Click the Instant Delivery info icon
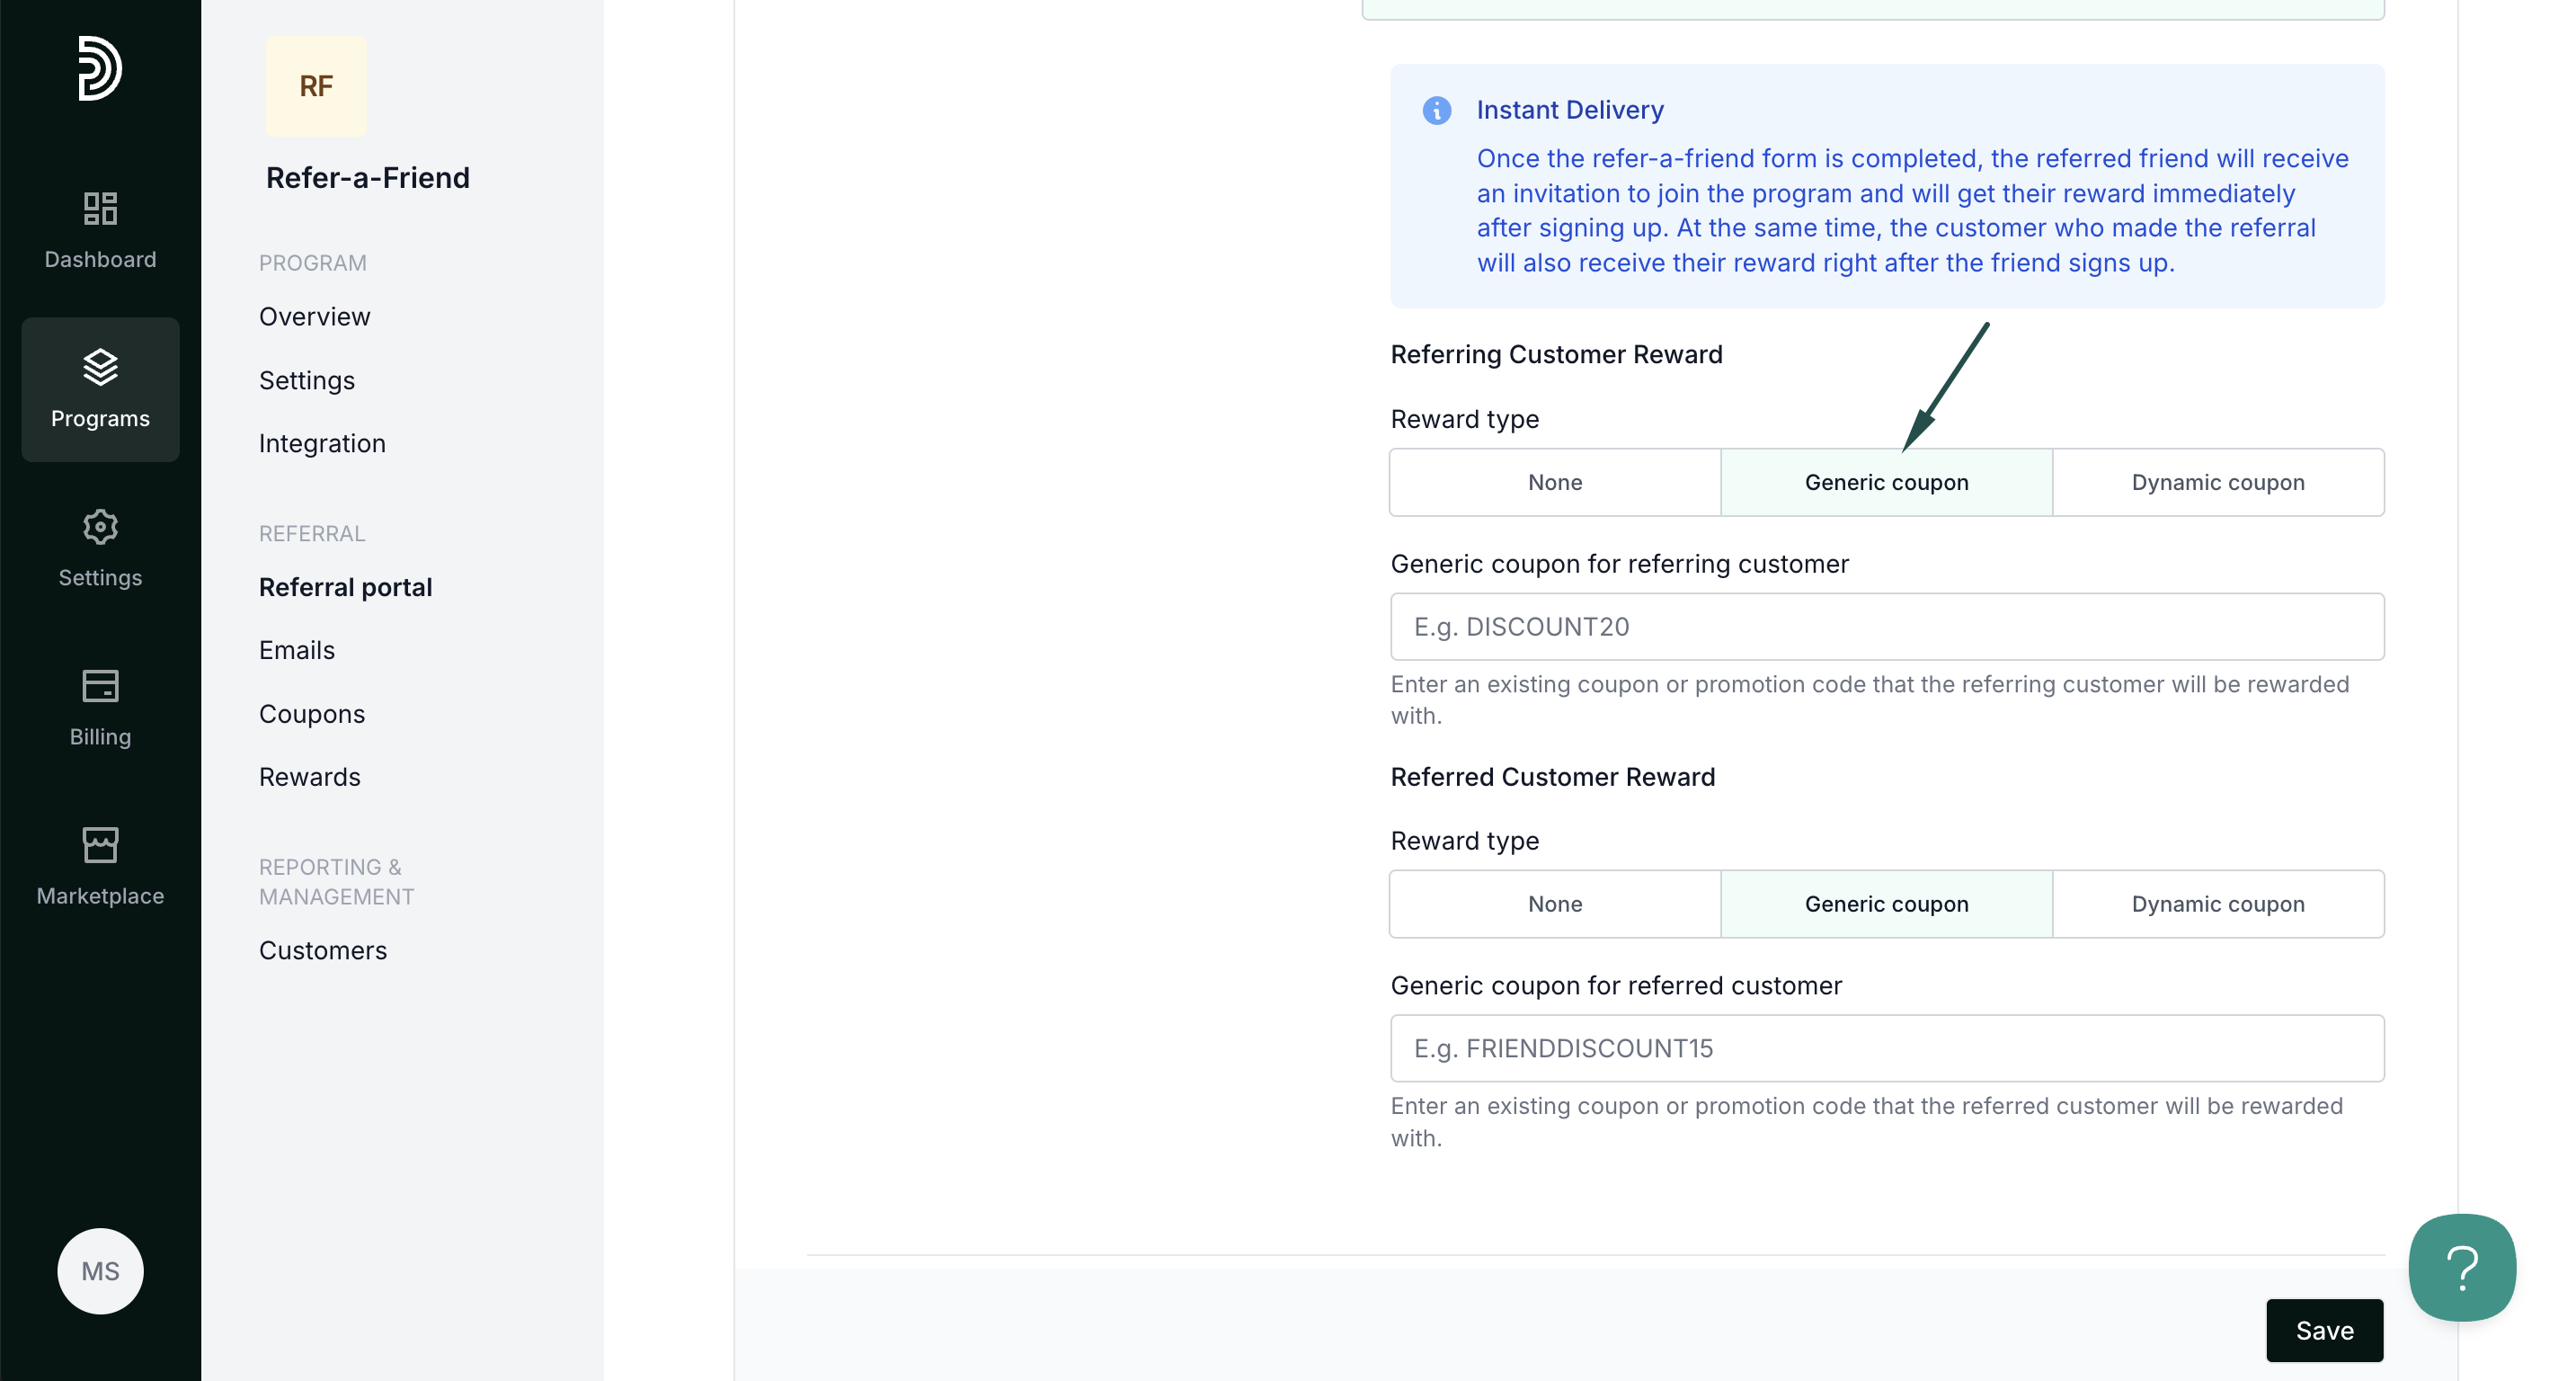This screenshot has width=2576, height=1381. (x=1436, y=110)
